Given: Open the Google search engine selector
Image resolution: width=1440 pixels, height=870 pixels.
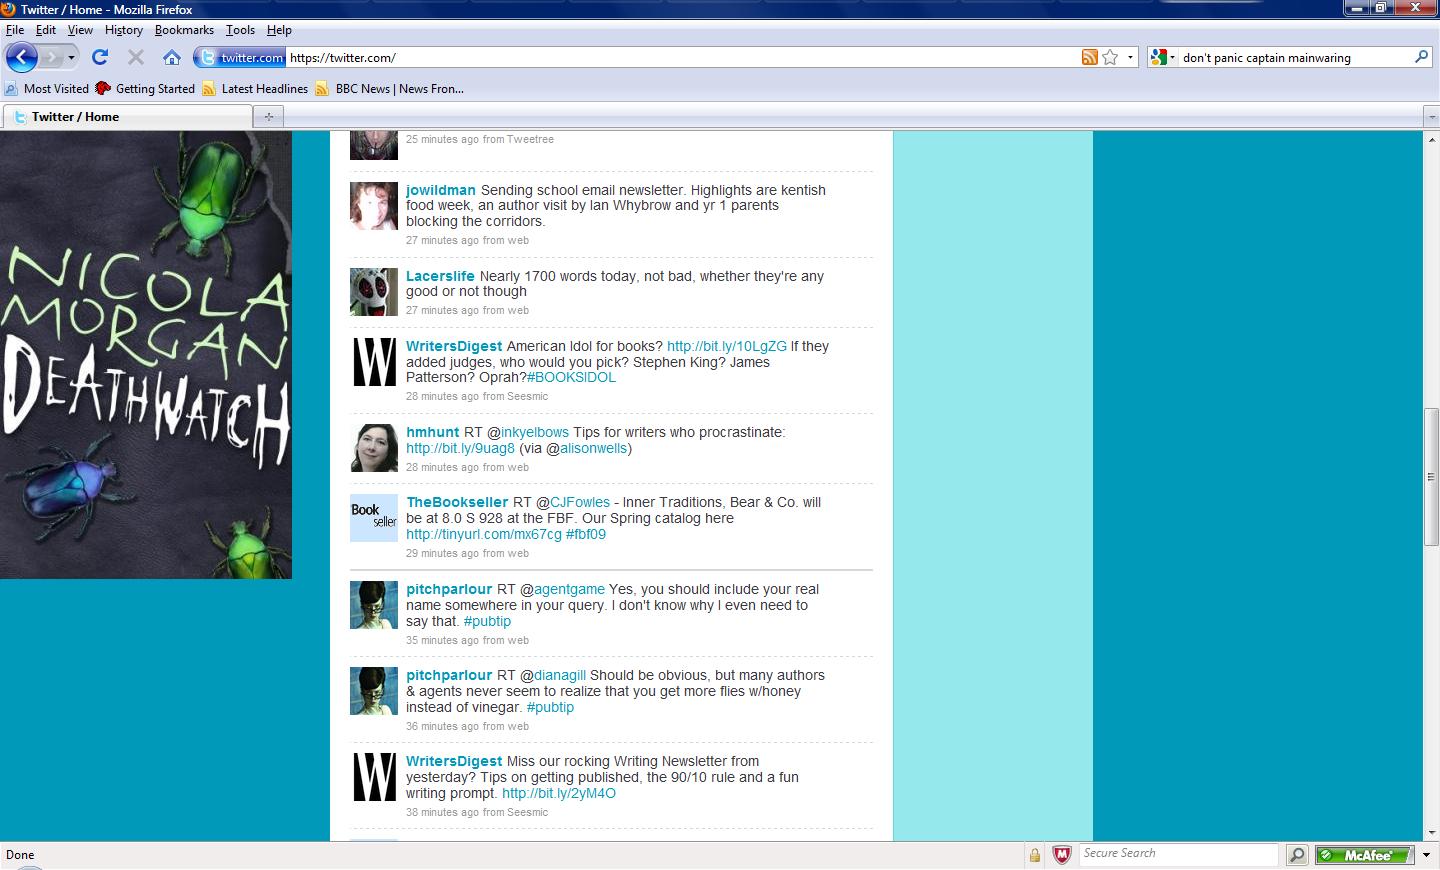Looking at the screenshot, I should (x=1163, y=58).
